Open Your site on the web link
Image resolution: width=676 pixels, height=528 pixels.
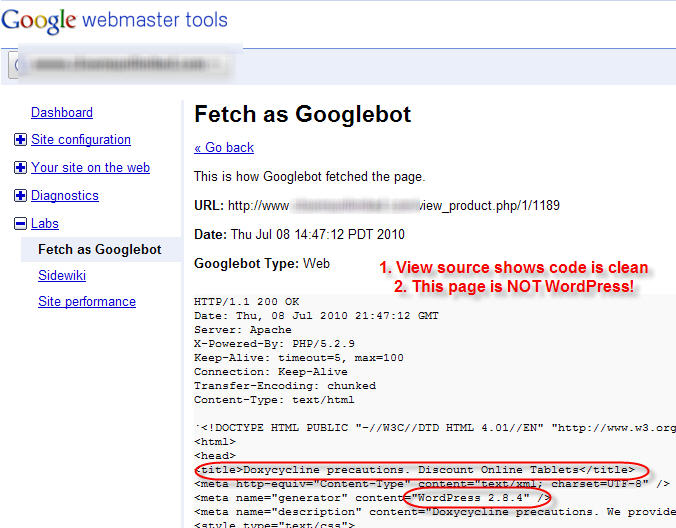tap(90, 167)
